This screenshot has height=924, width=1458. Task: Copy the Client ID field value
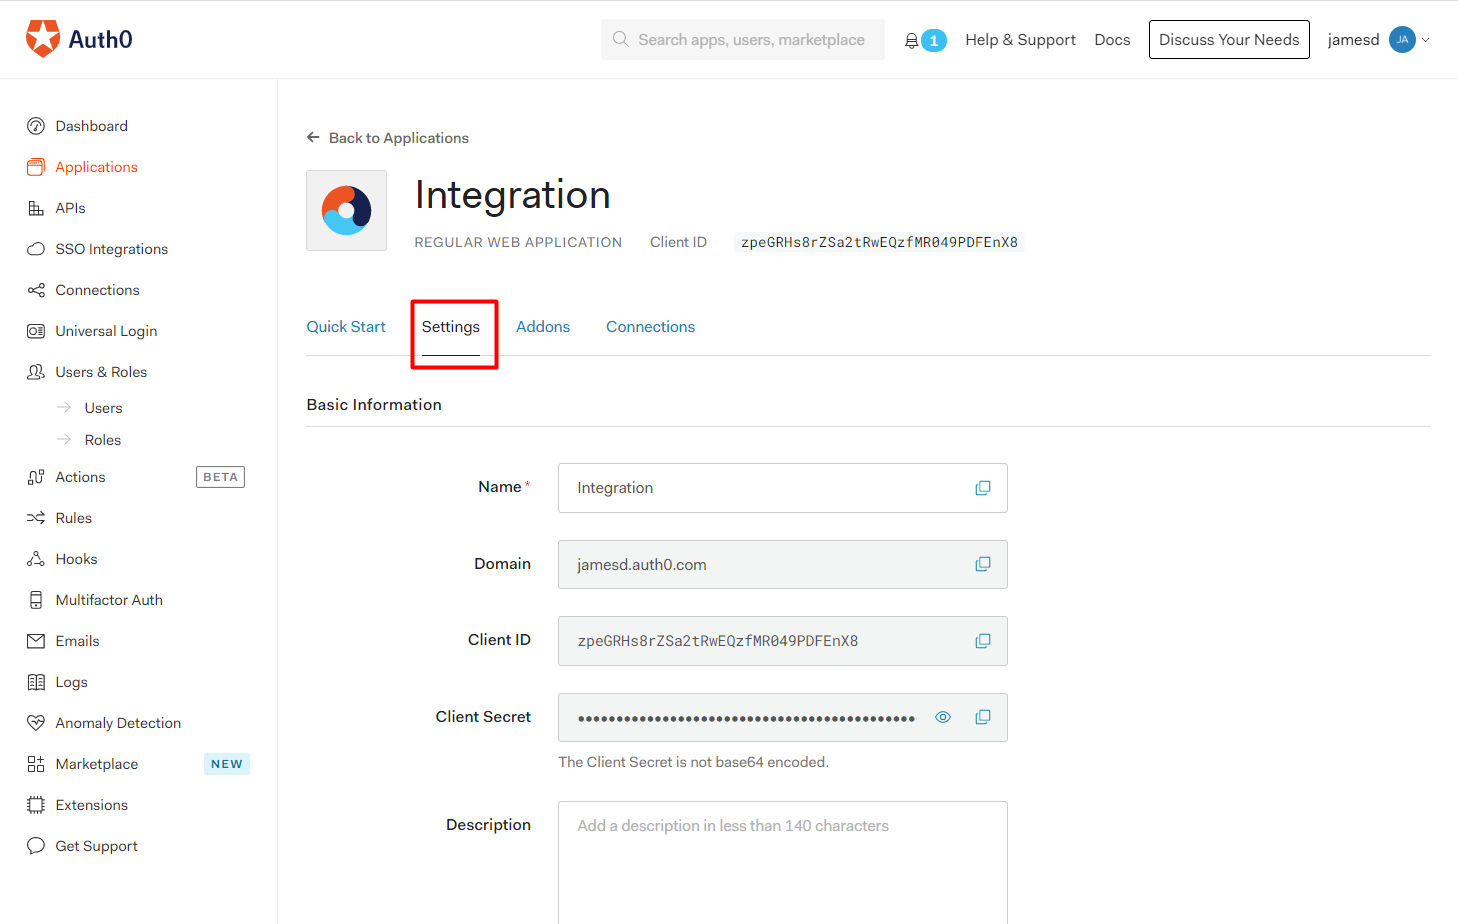click(x=983, y=641)
